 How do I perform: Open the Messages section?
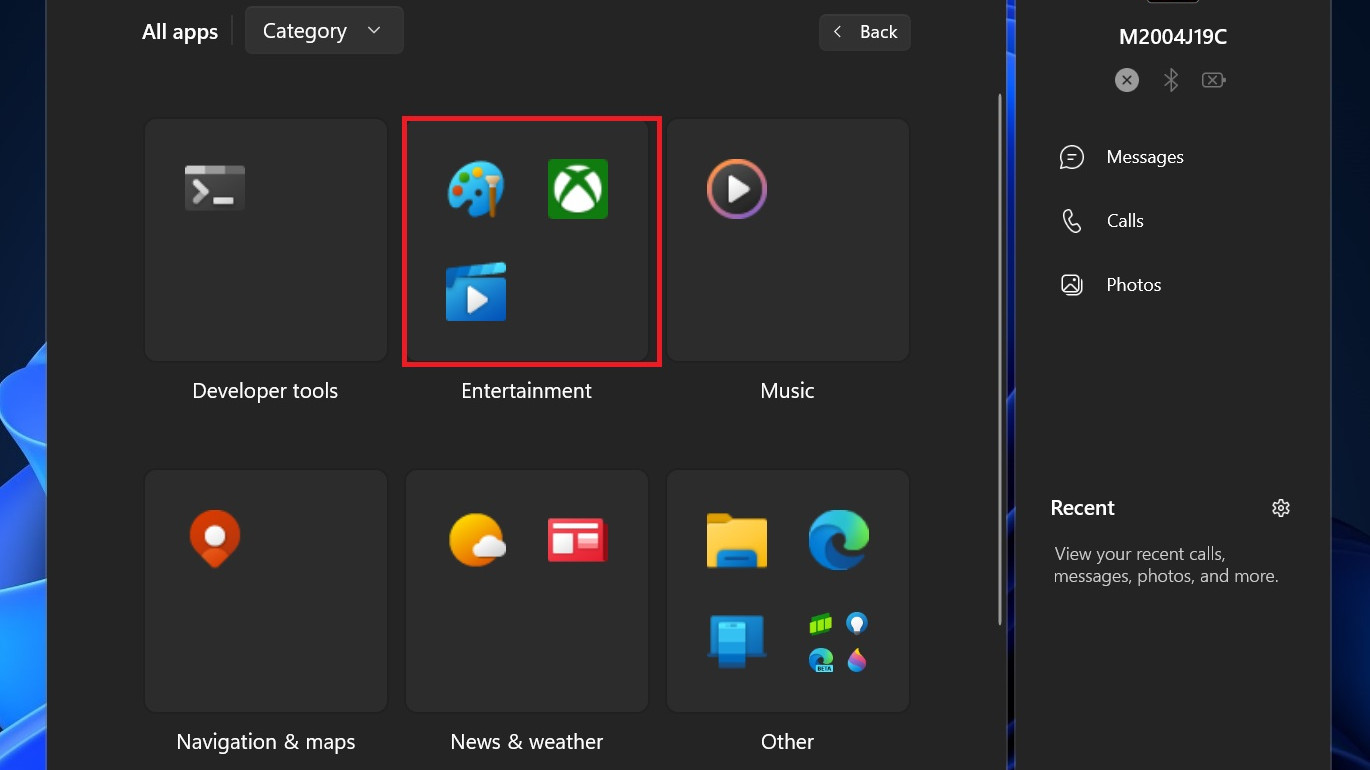click(x=1145, y=157)
